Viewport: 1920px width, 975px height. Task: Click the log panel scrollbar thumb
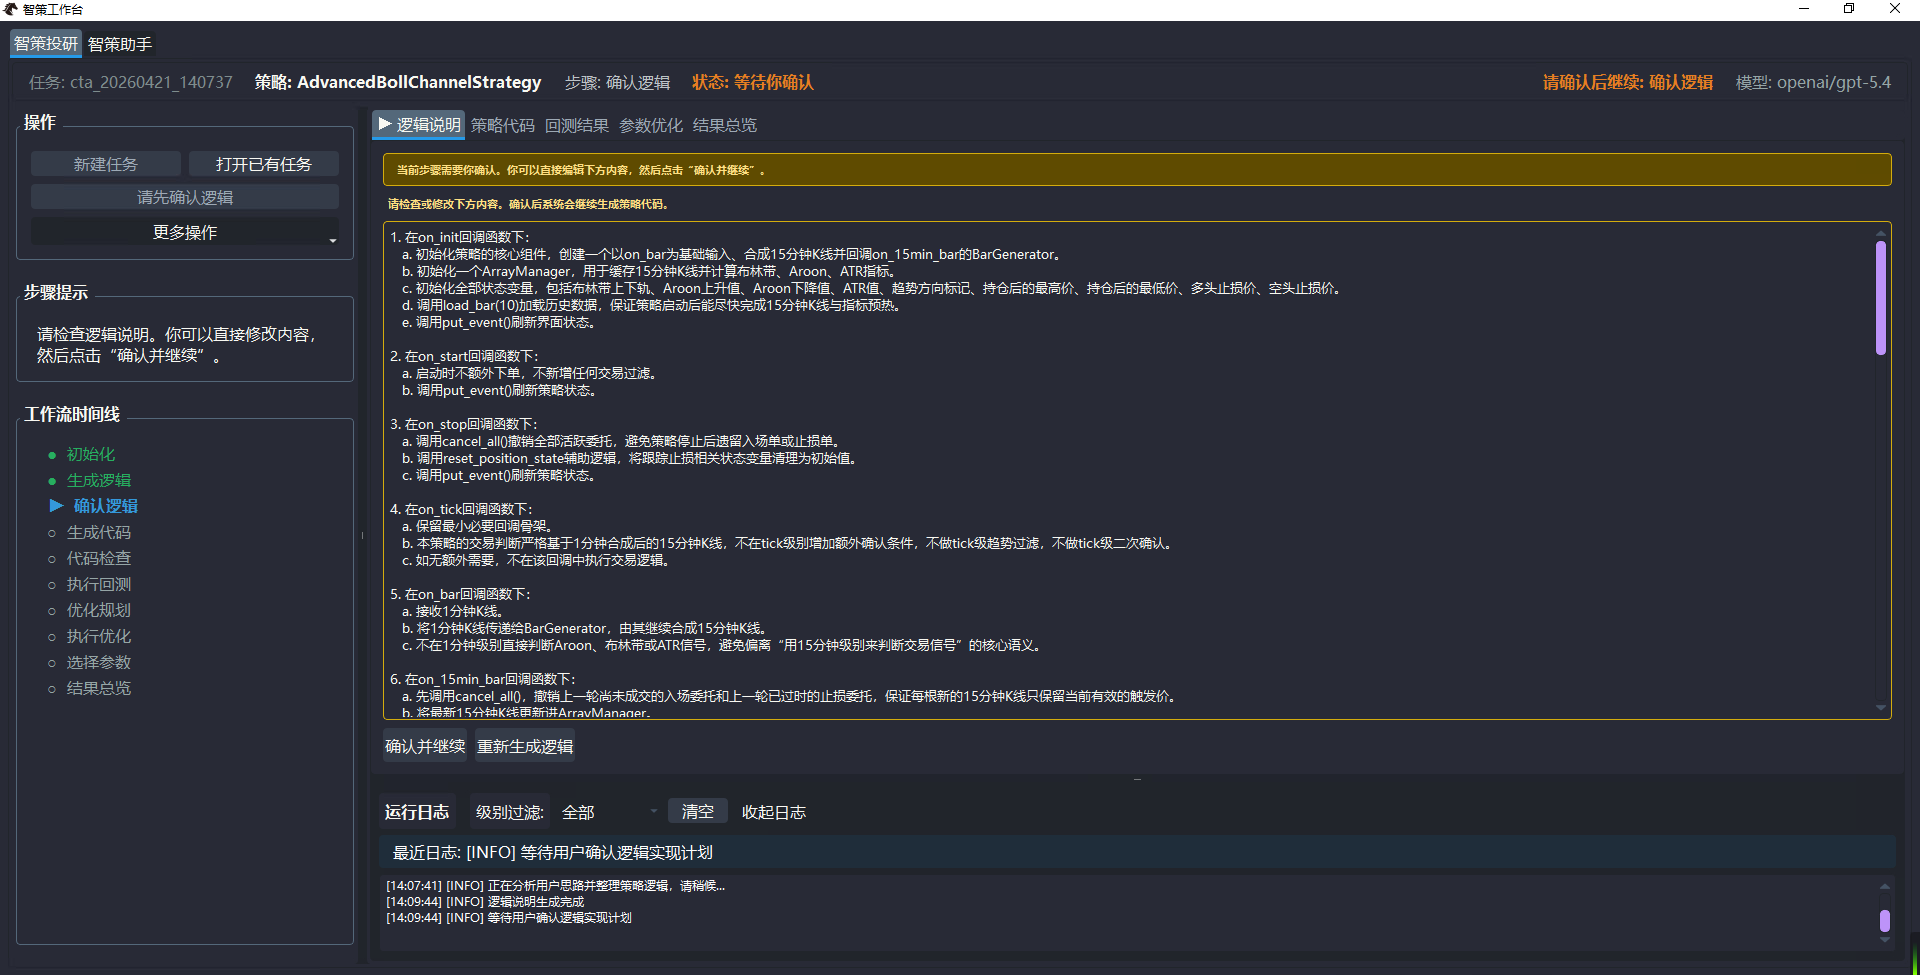point(1885,921)
